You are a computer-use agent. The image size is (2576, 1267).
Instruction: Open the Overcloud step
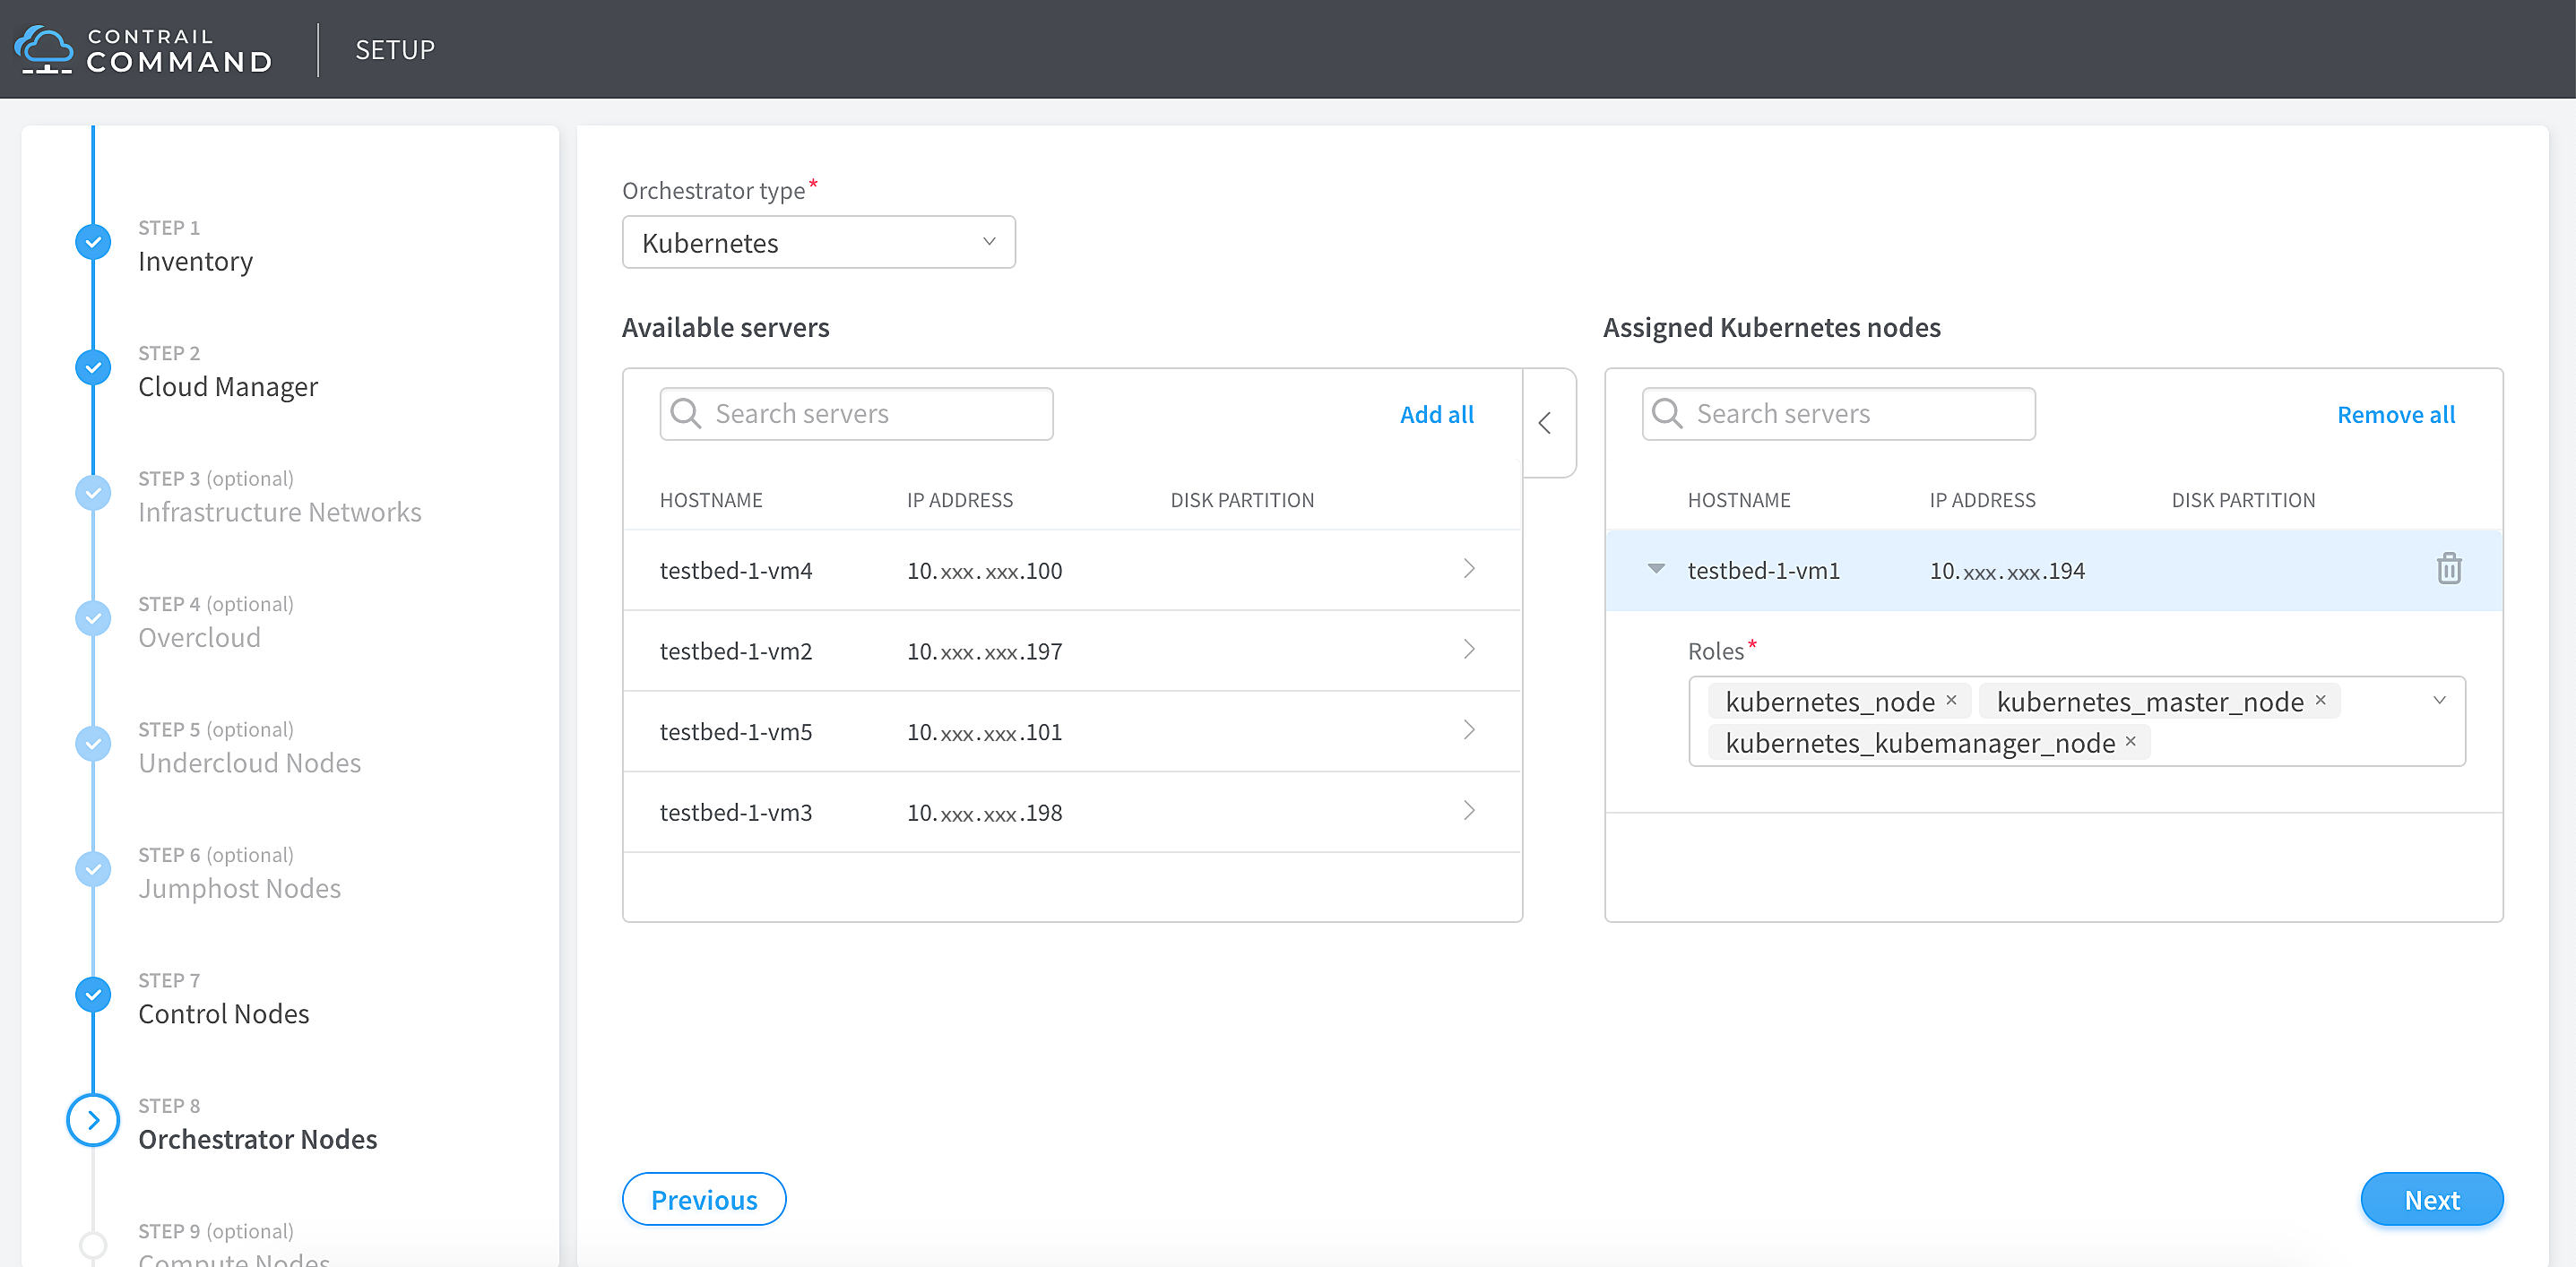[199, 637]
